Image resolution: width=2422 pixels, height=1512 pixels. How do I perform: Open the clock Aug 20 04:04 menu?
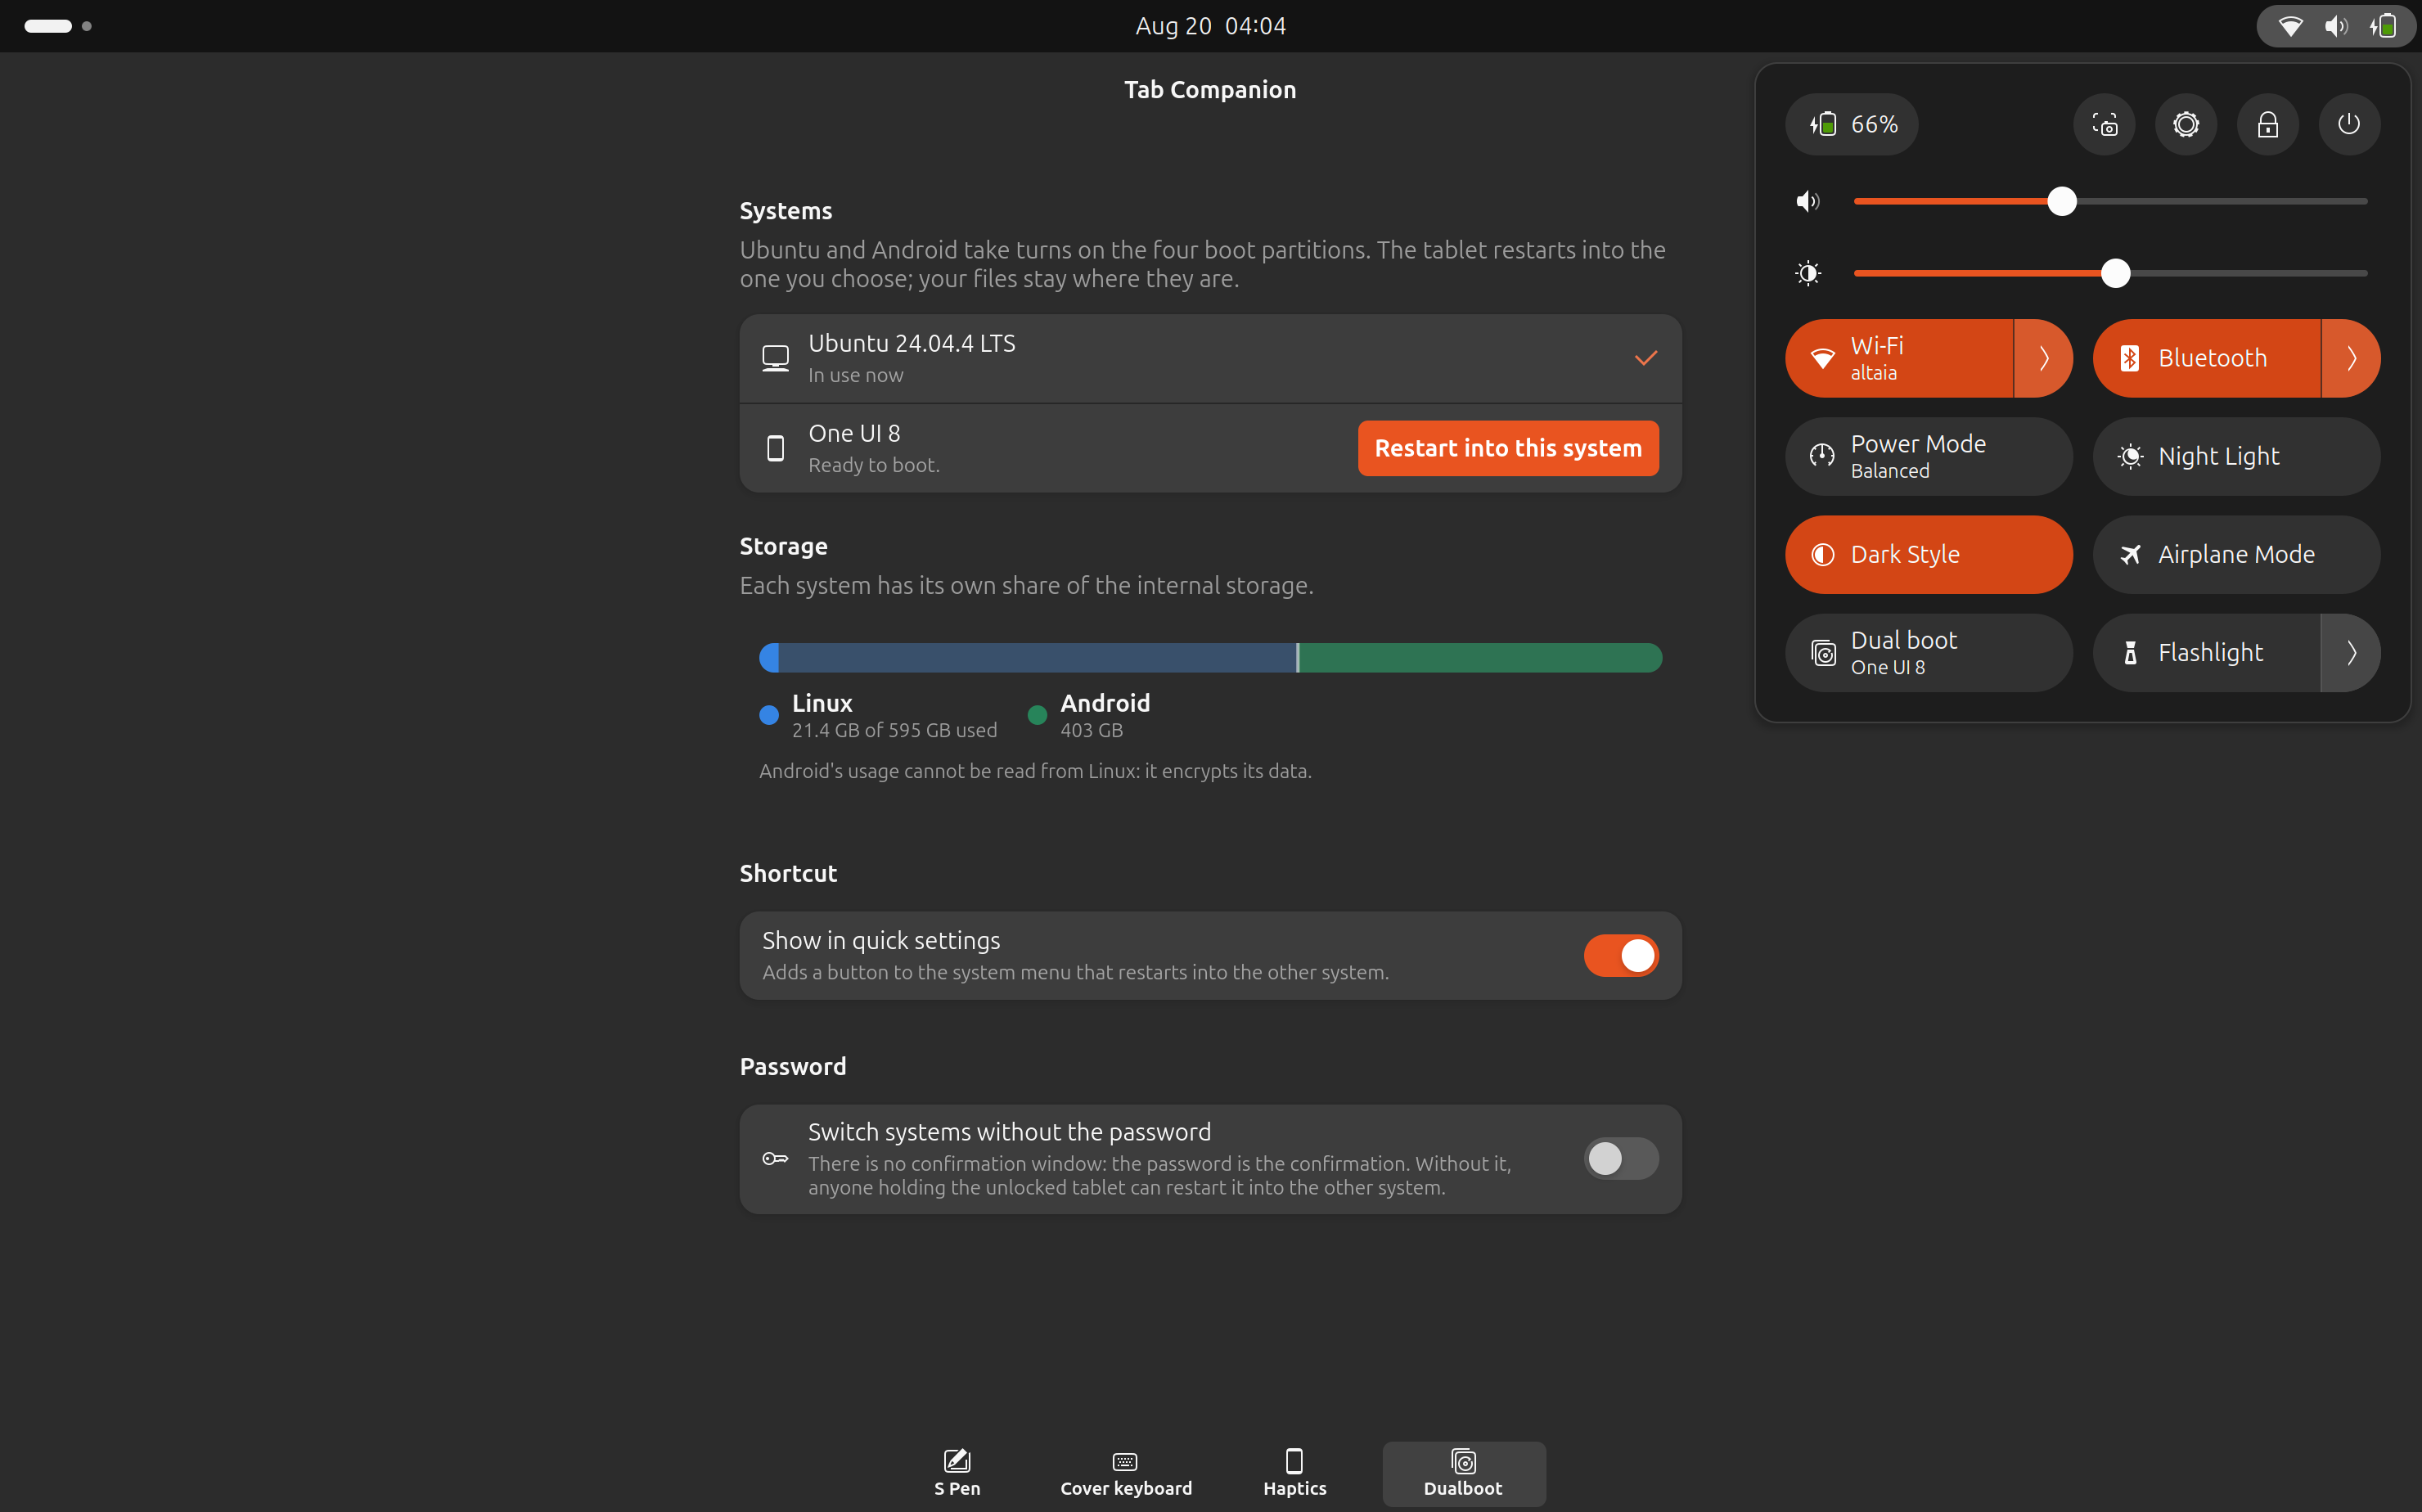[1210, 26]
